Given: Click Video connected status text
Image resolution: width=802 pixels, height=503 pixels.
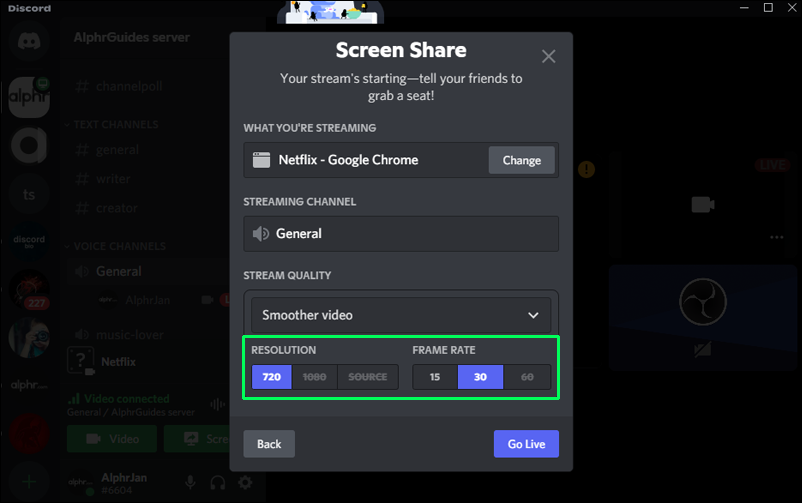Looking at the screenshot, I should pyautogui.click(x=126, y=399).
